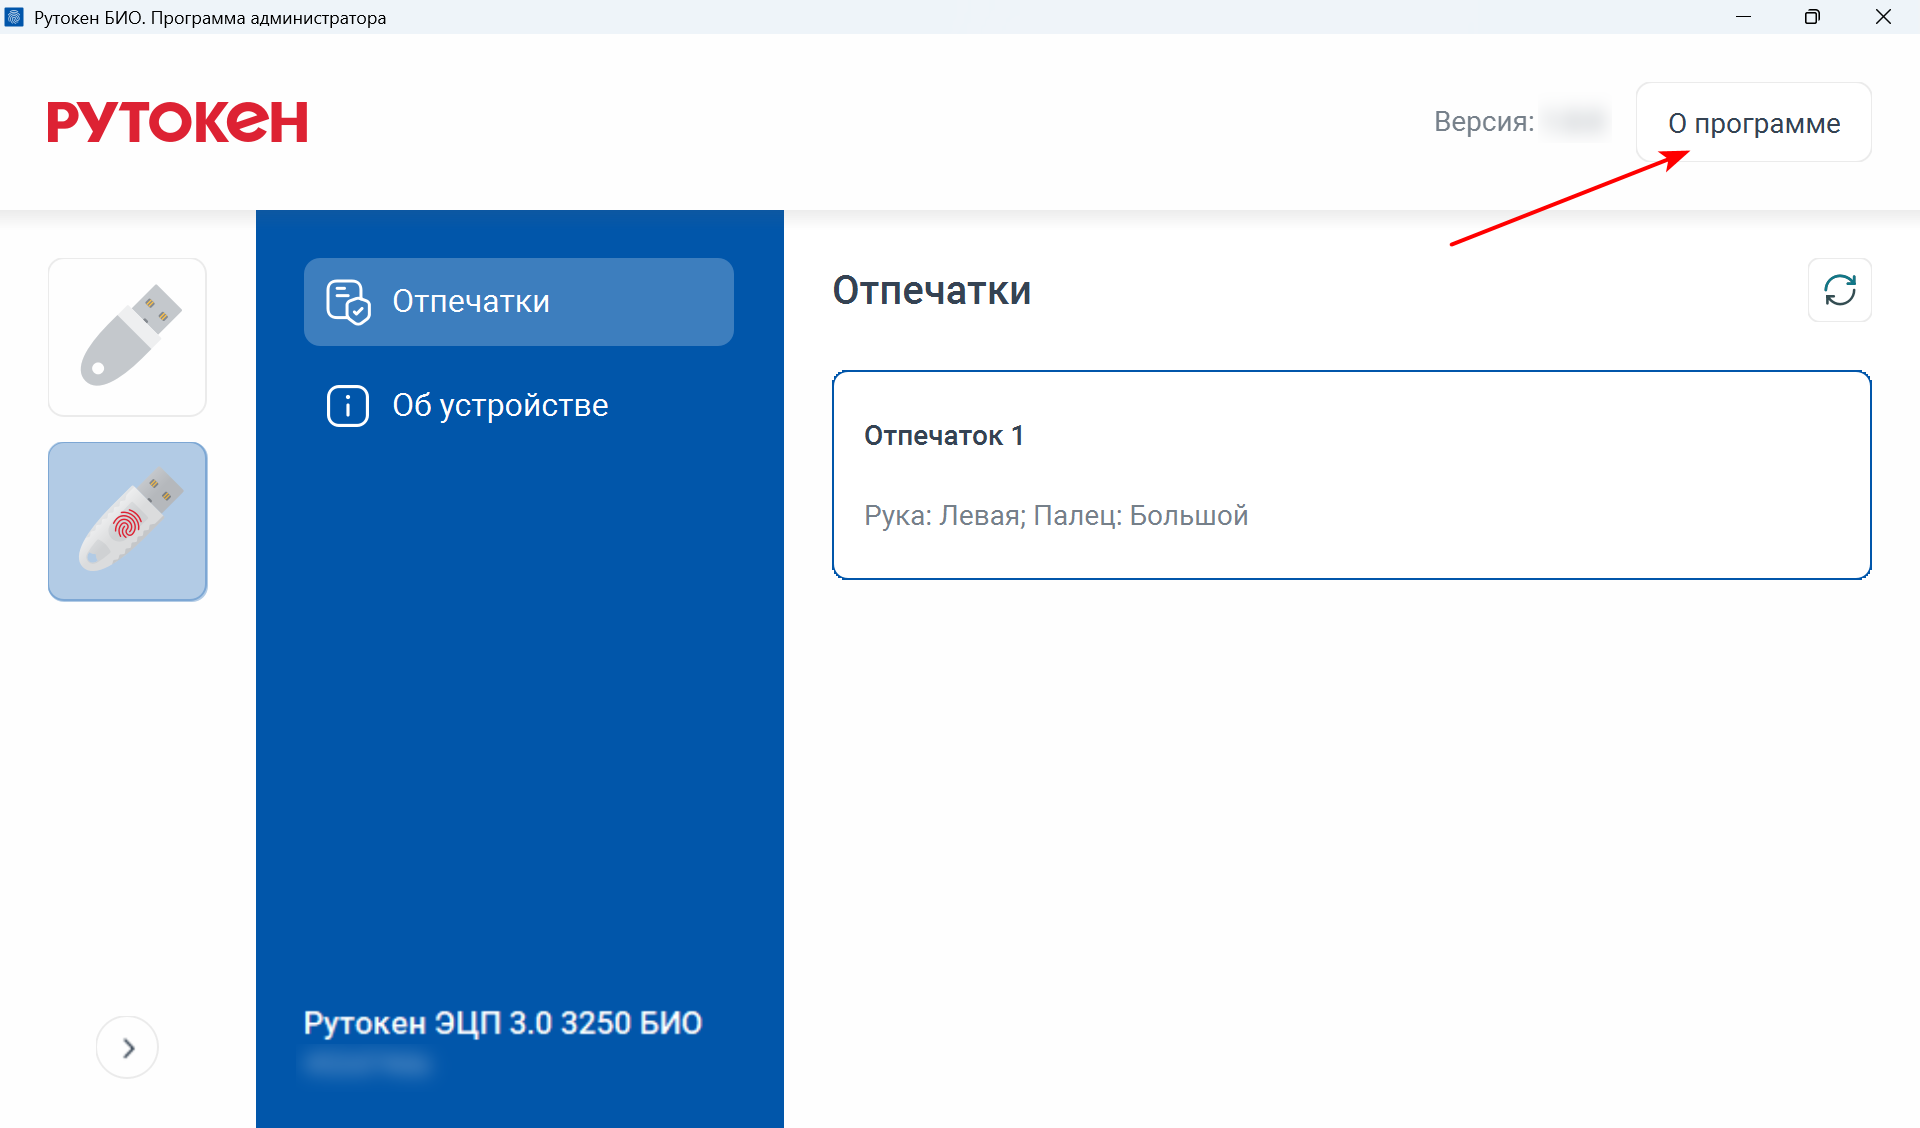The height and width of the screenshot is (1128, 1920).
Task: Click the Рутокен ЭЦП 3.0 3250 БИО device name
Action: [503, 1023]
